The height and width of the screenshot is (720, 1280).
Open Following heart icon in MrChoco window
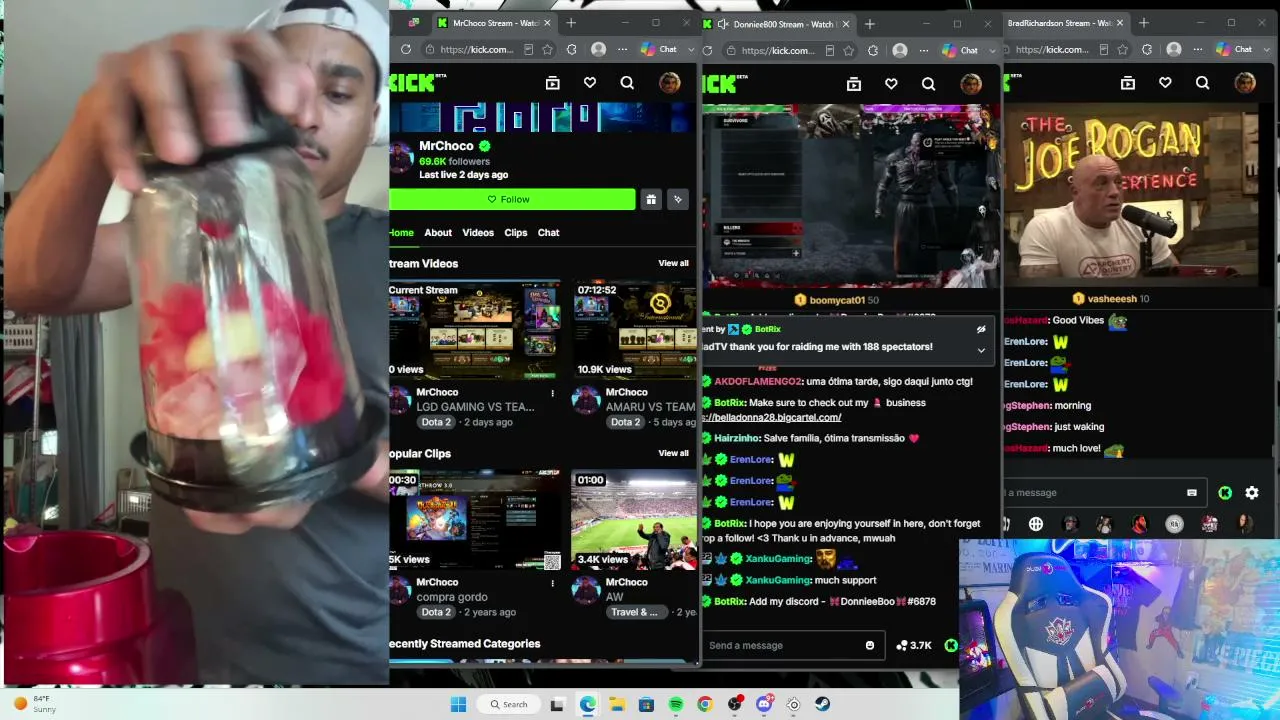[590, 83]
